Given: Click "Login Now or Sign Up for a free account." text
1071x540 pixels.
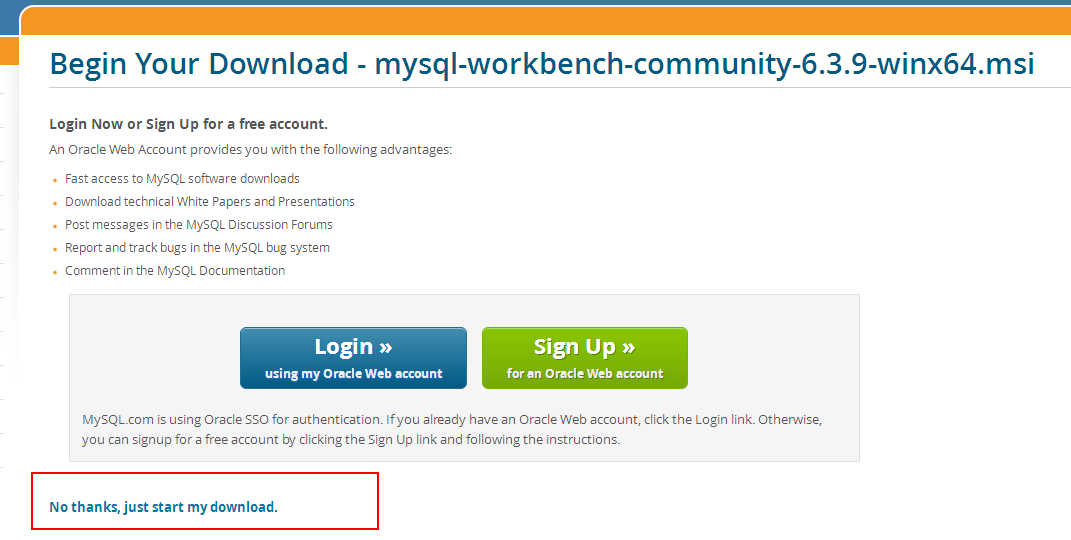Looking at the screenshot, I should [189, 124].
